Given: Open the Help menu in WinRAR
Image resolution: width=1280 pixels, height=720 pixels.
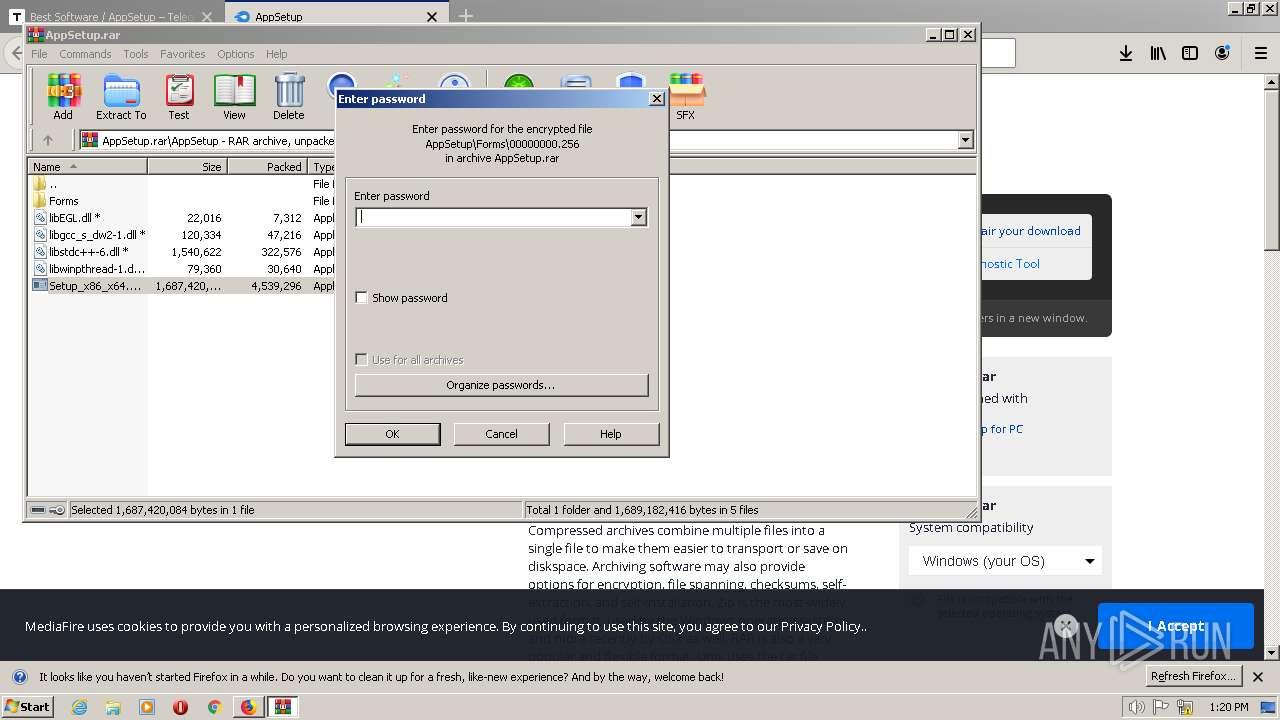Looking at the screenshot, I should coord(277,54).
